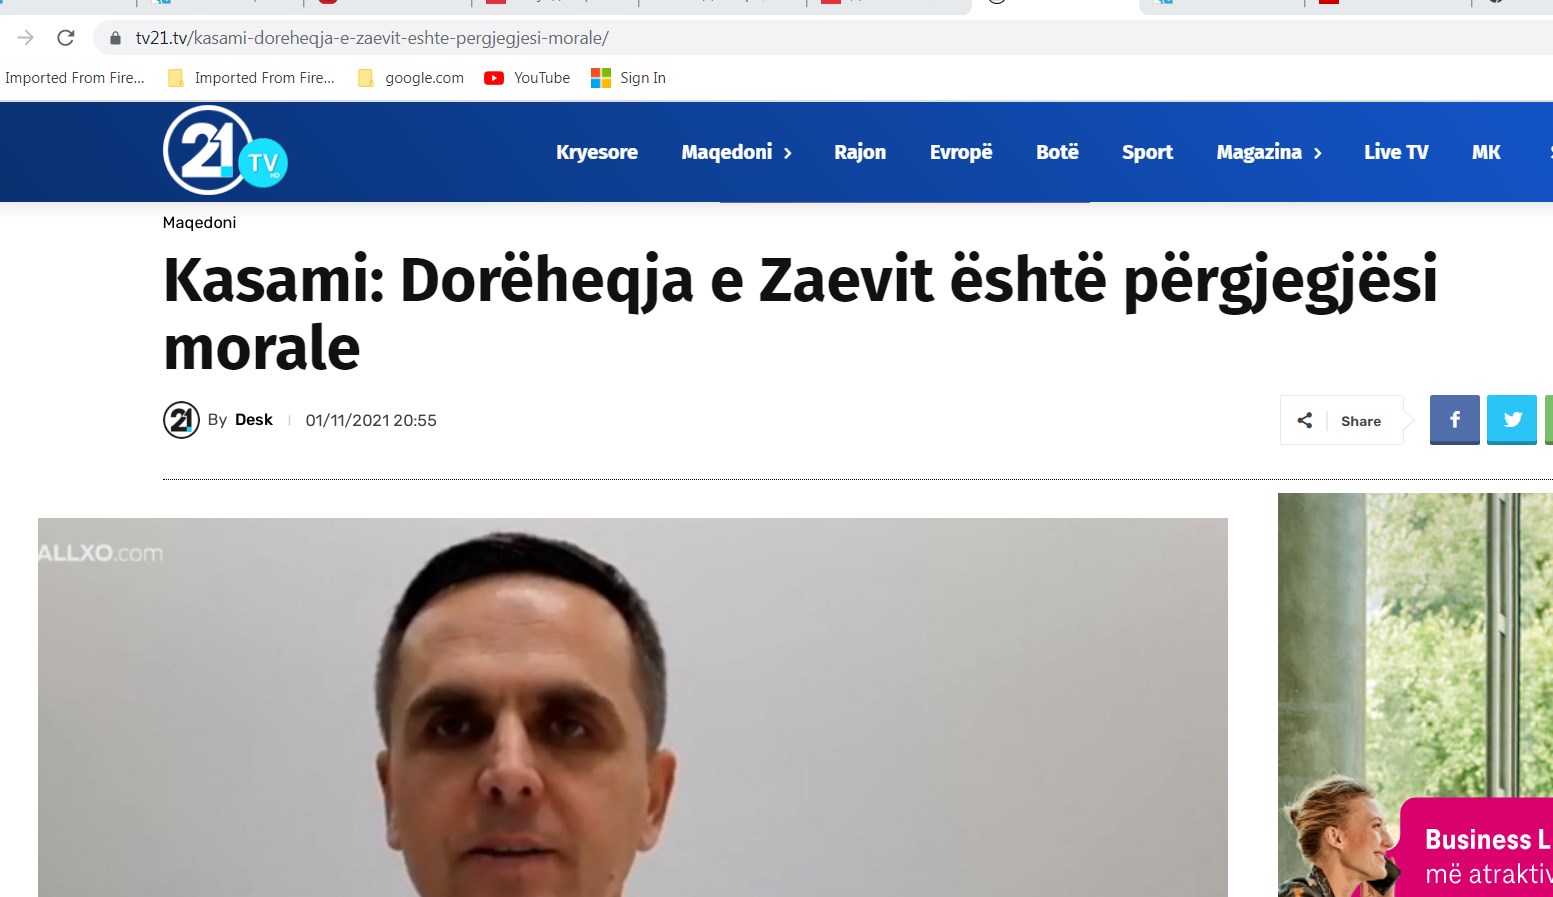Viewport: 1553px width, 897px height.
Task: Open the Kryesore menu item
Action: pos(597,152)
